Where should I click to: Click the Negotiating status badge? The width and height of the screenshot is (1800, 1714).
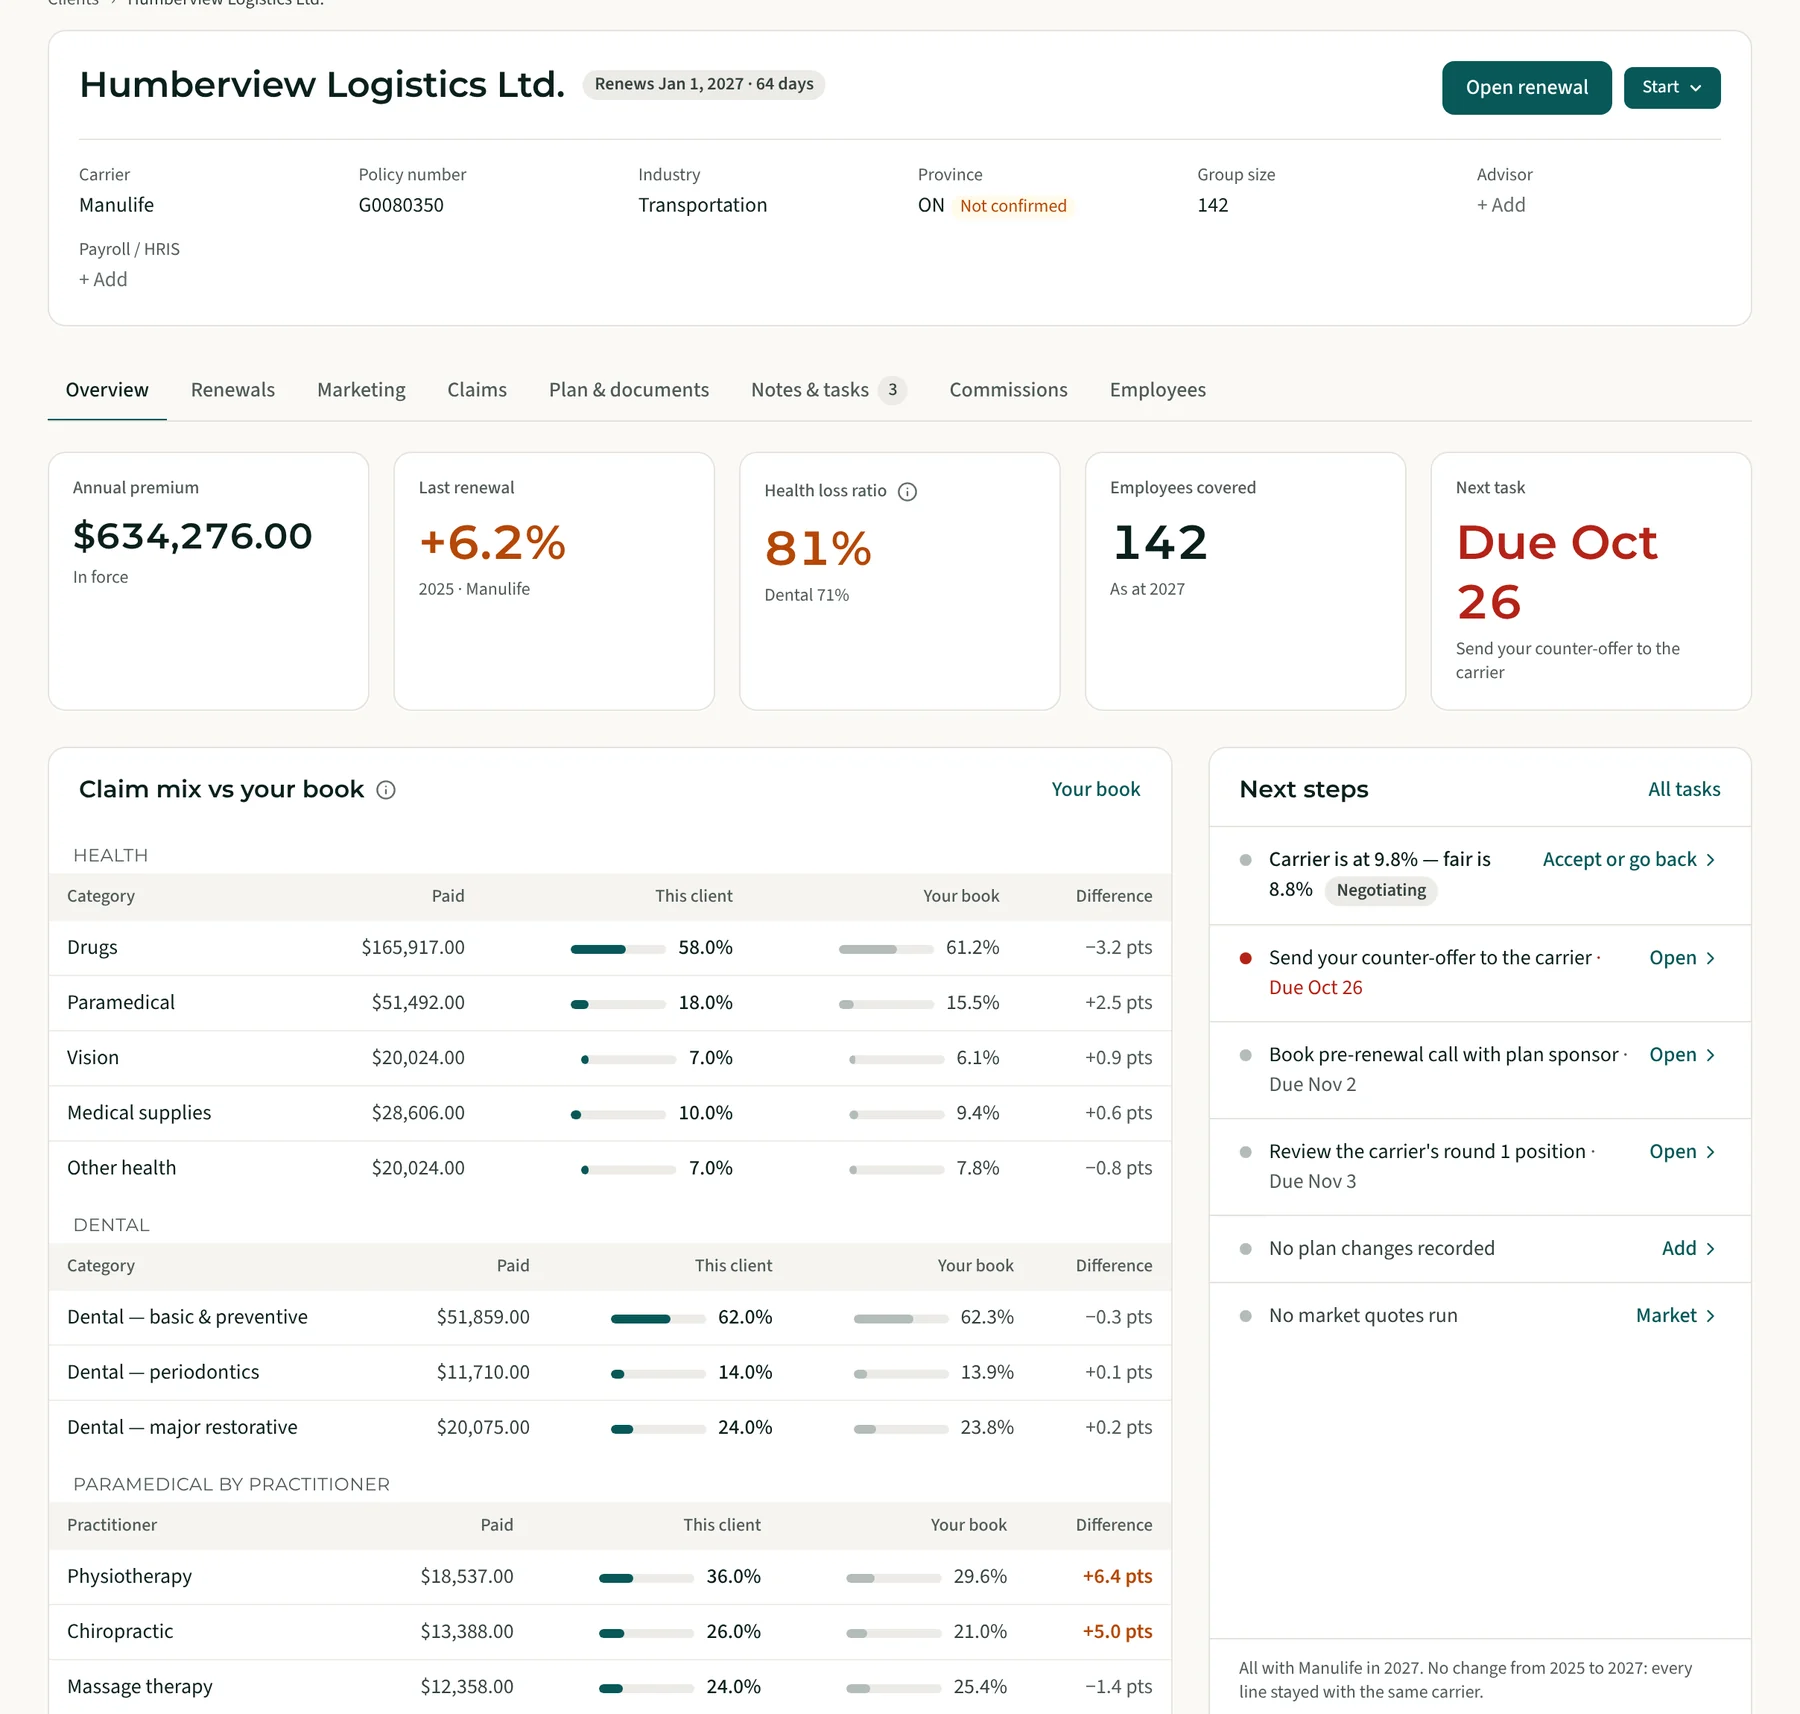pos(1381,890)
